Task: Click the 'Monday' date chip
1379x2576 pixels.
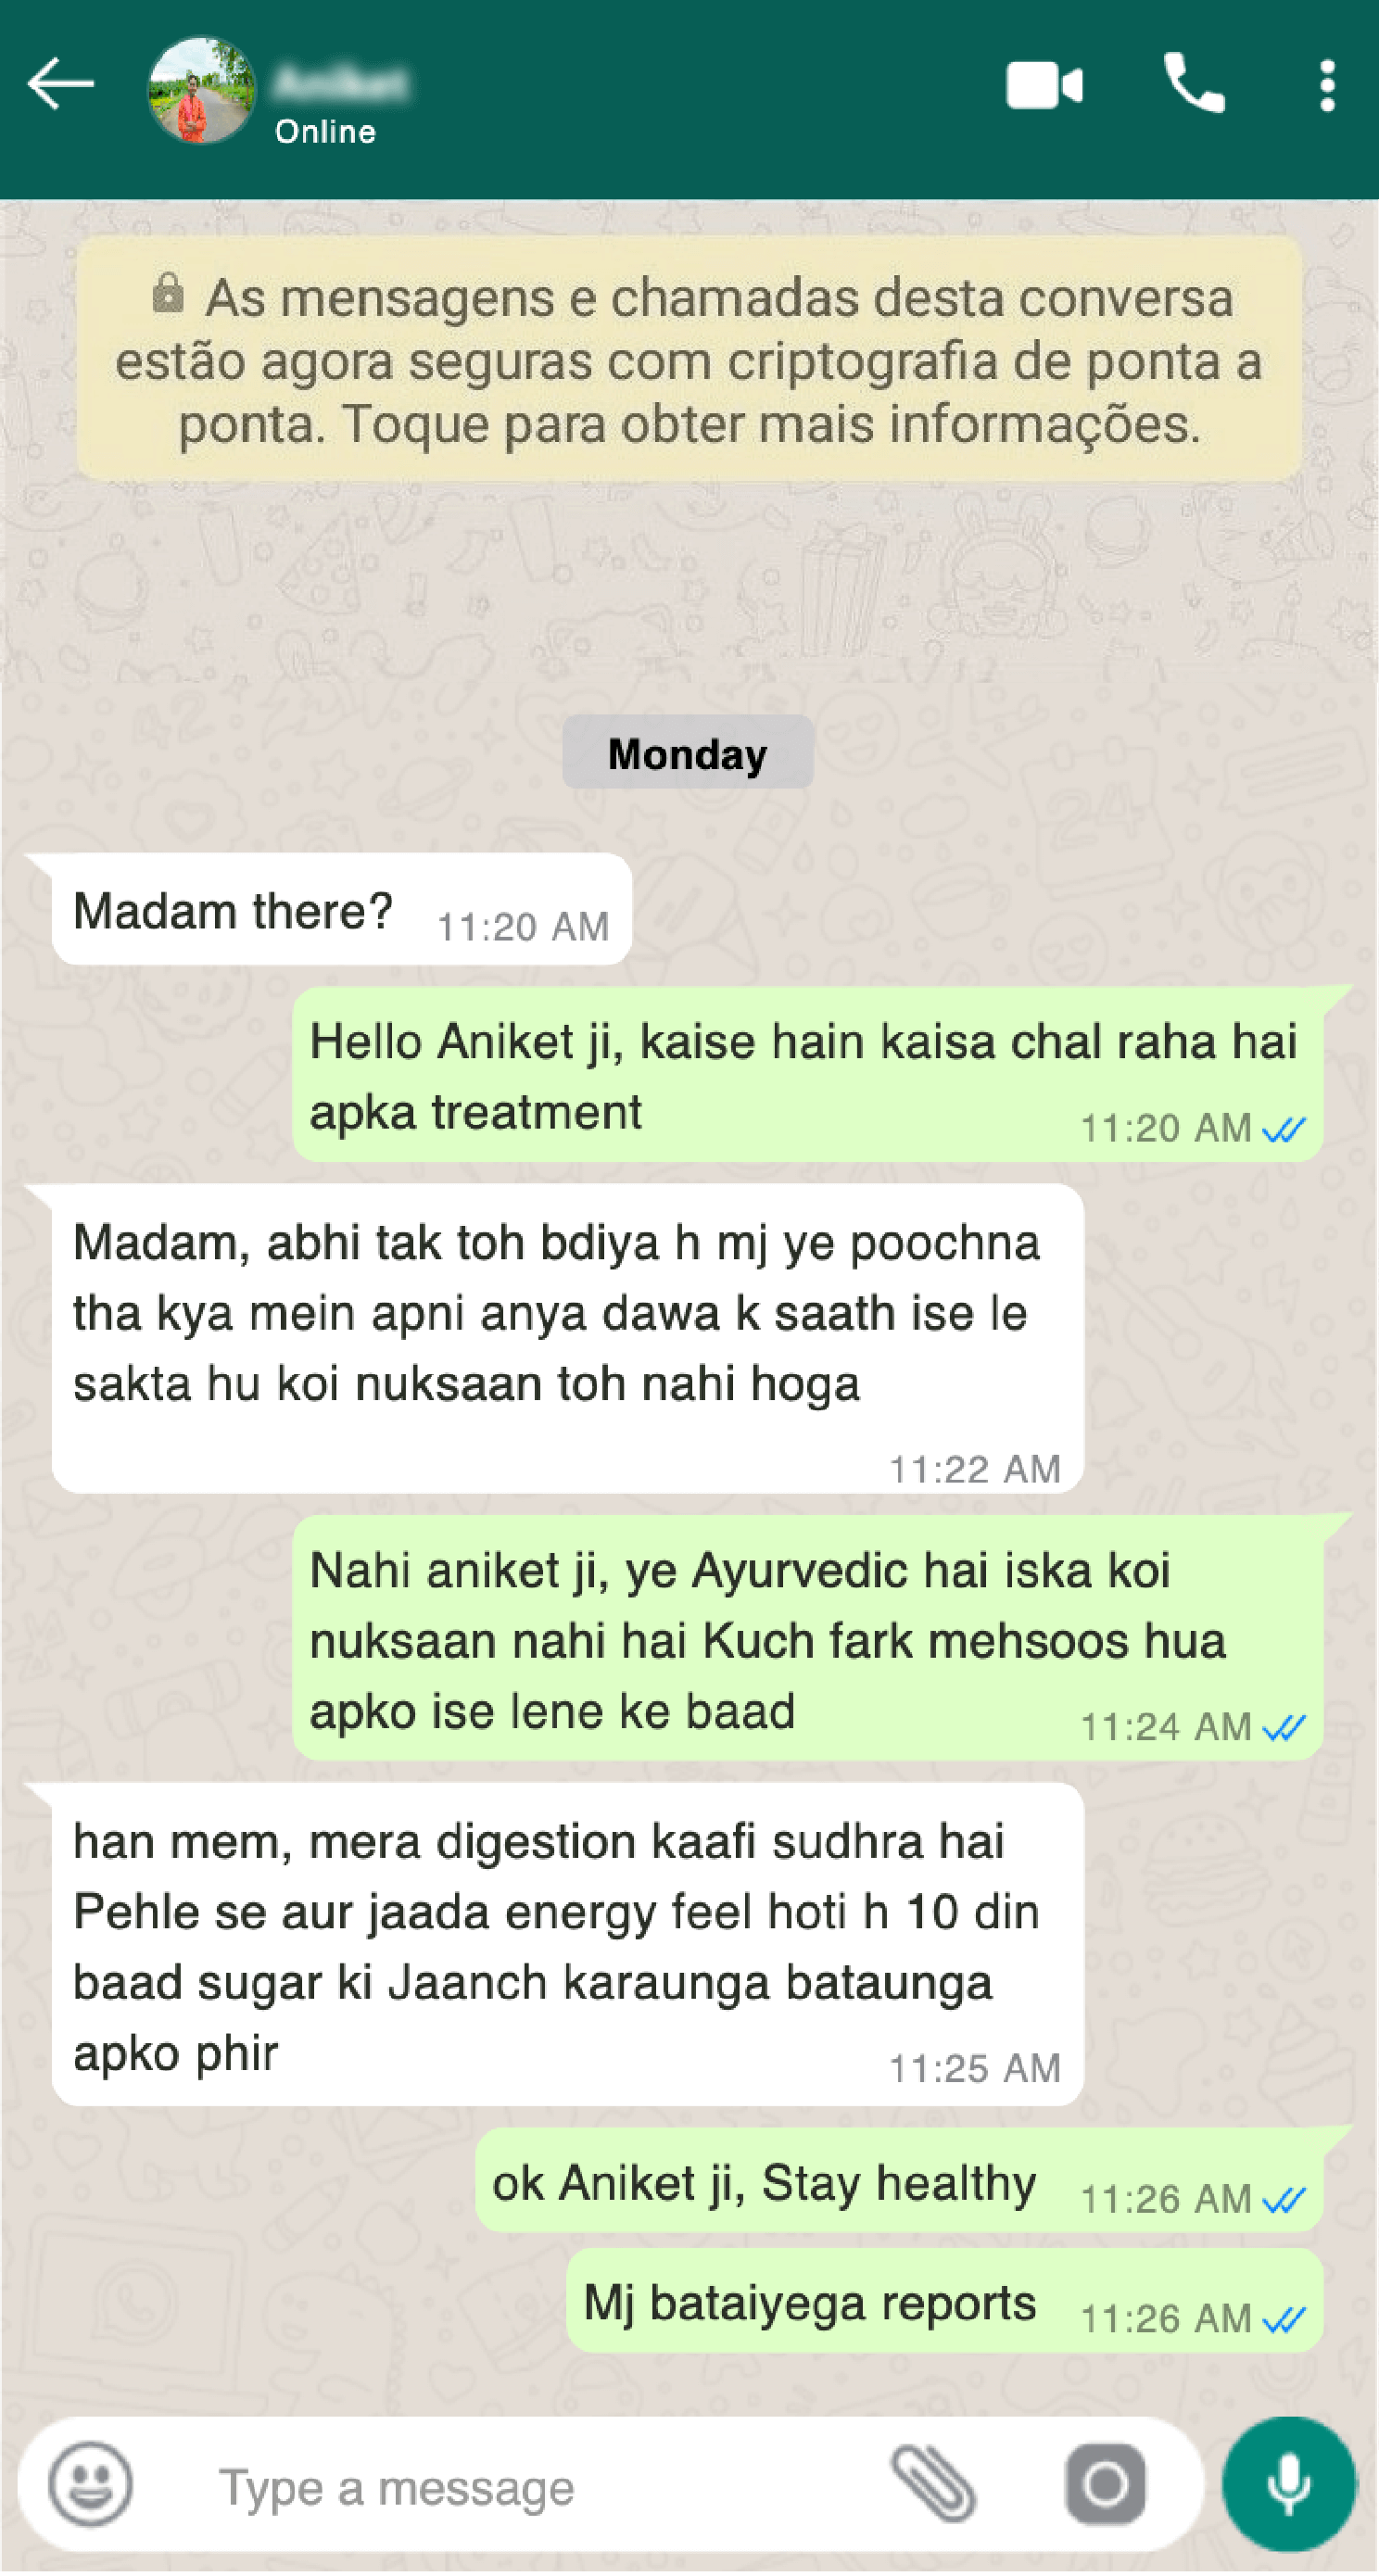Action: click(x=688, y=752)
